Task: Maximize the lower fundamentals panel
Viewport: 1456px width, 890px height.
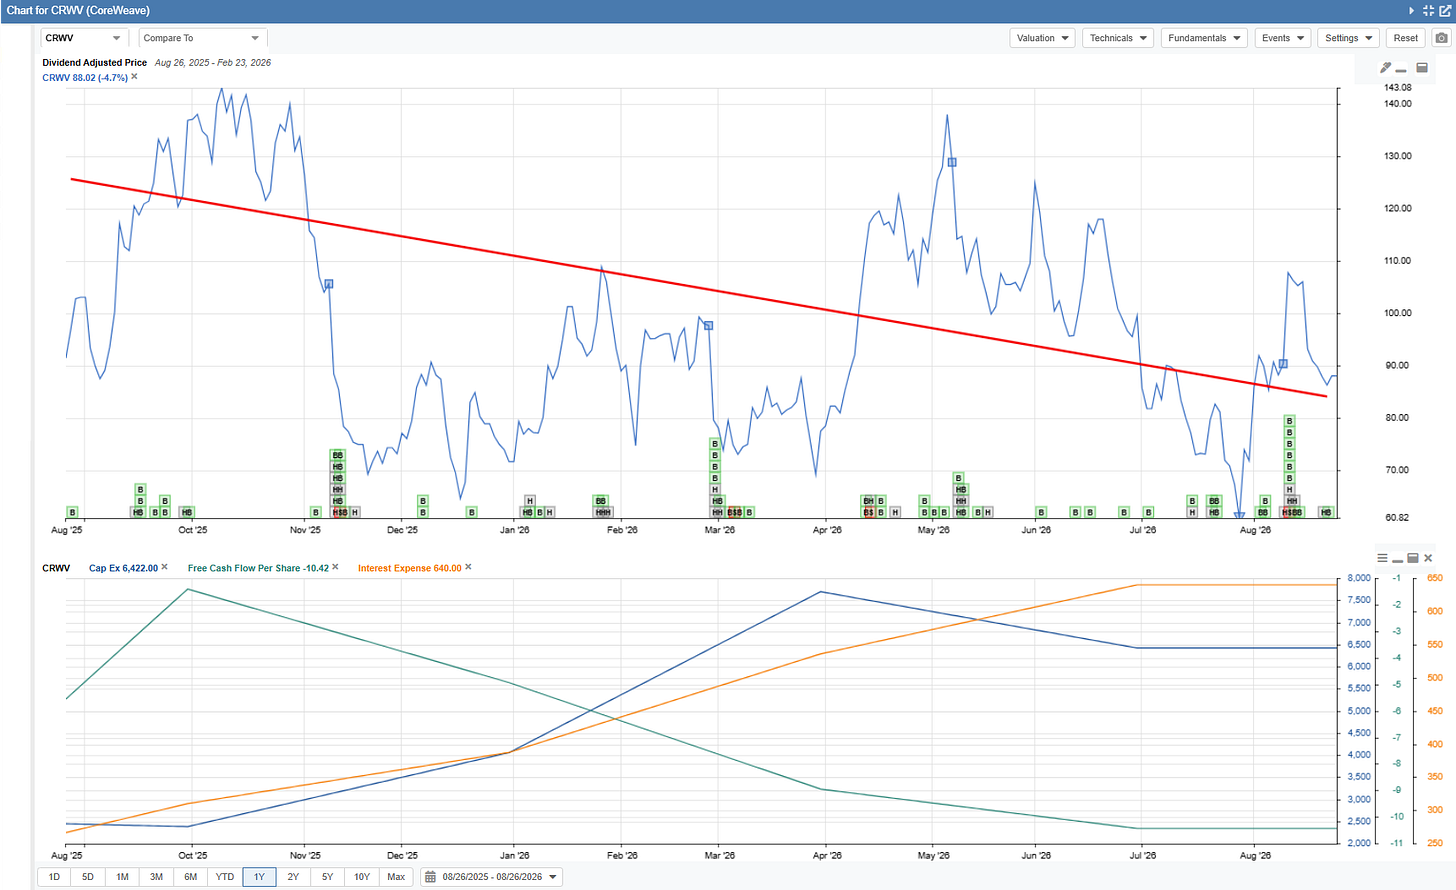Action: (1413, 558)
